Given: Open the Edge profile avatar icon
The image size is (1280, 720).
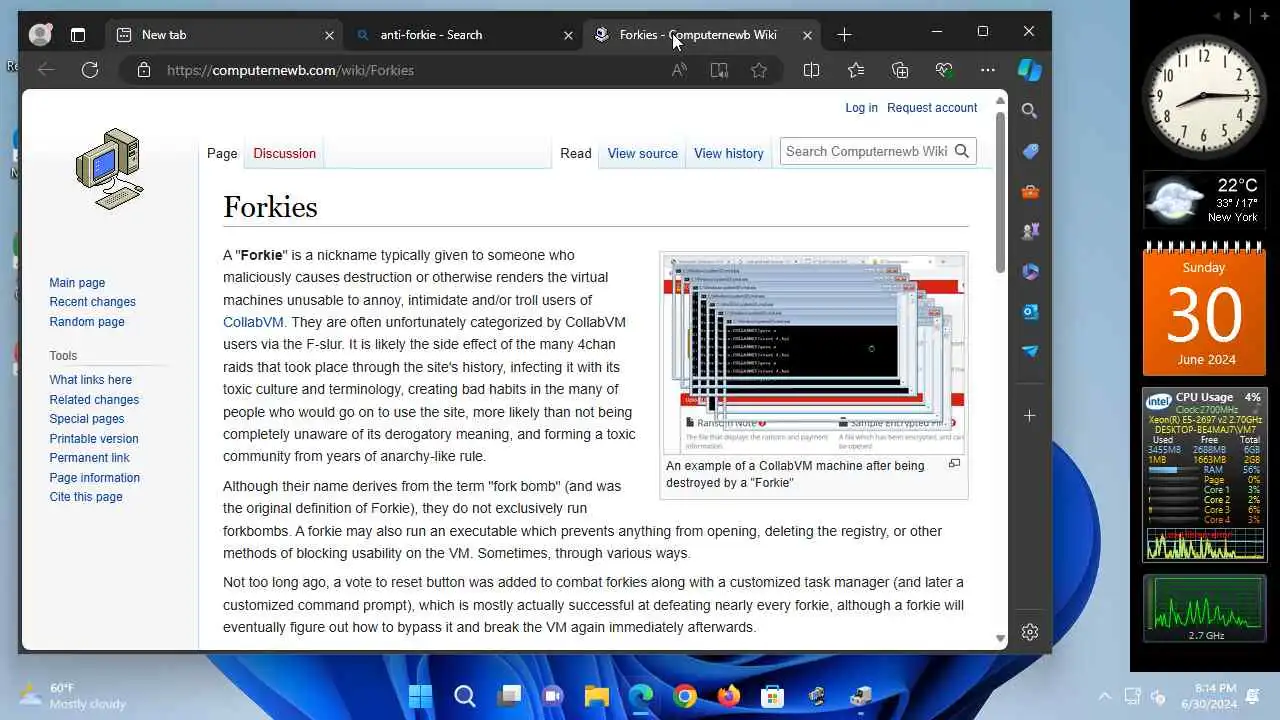Looking at the screenshot, I should [40, 35].
